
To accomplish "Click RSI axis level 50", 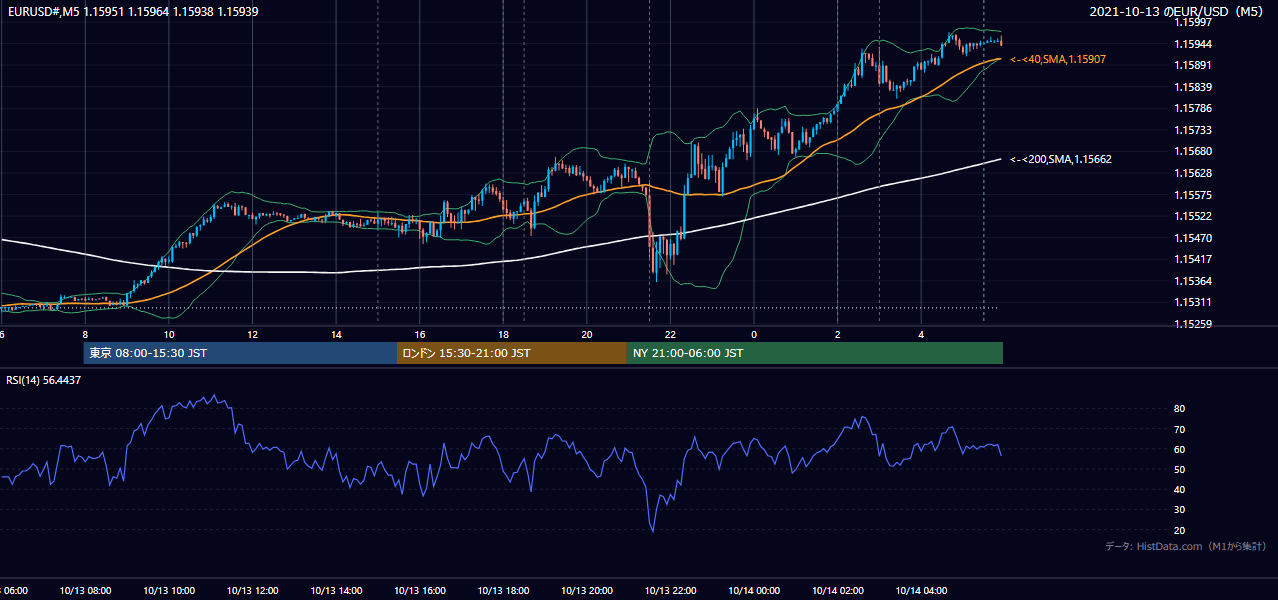I will (1179, 469).
